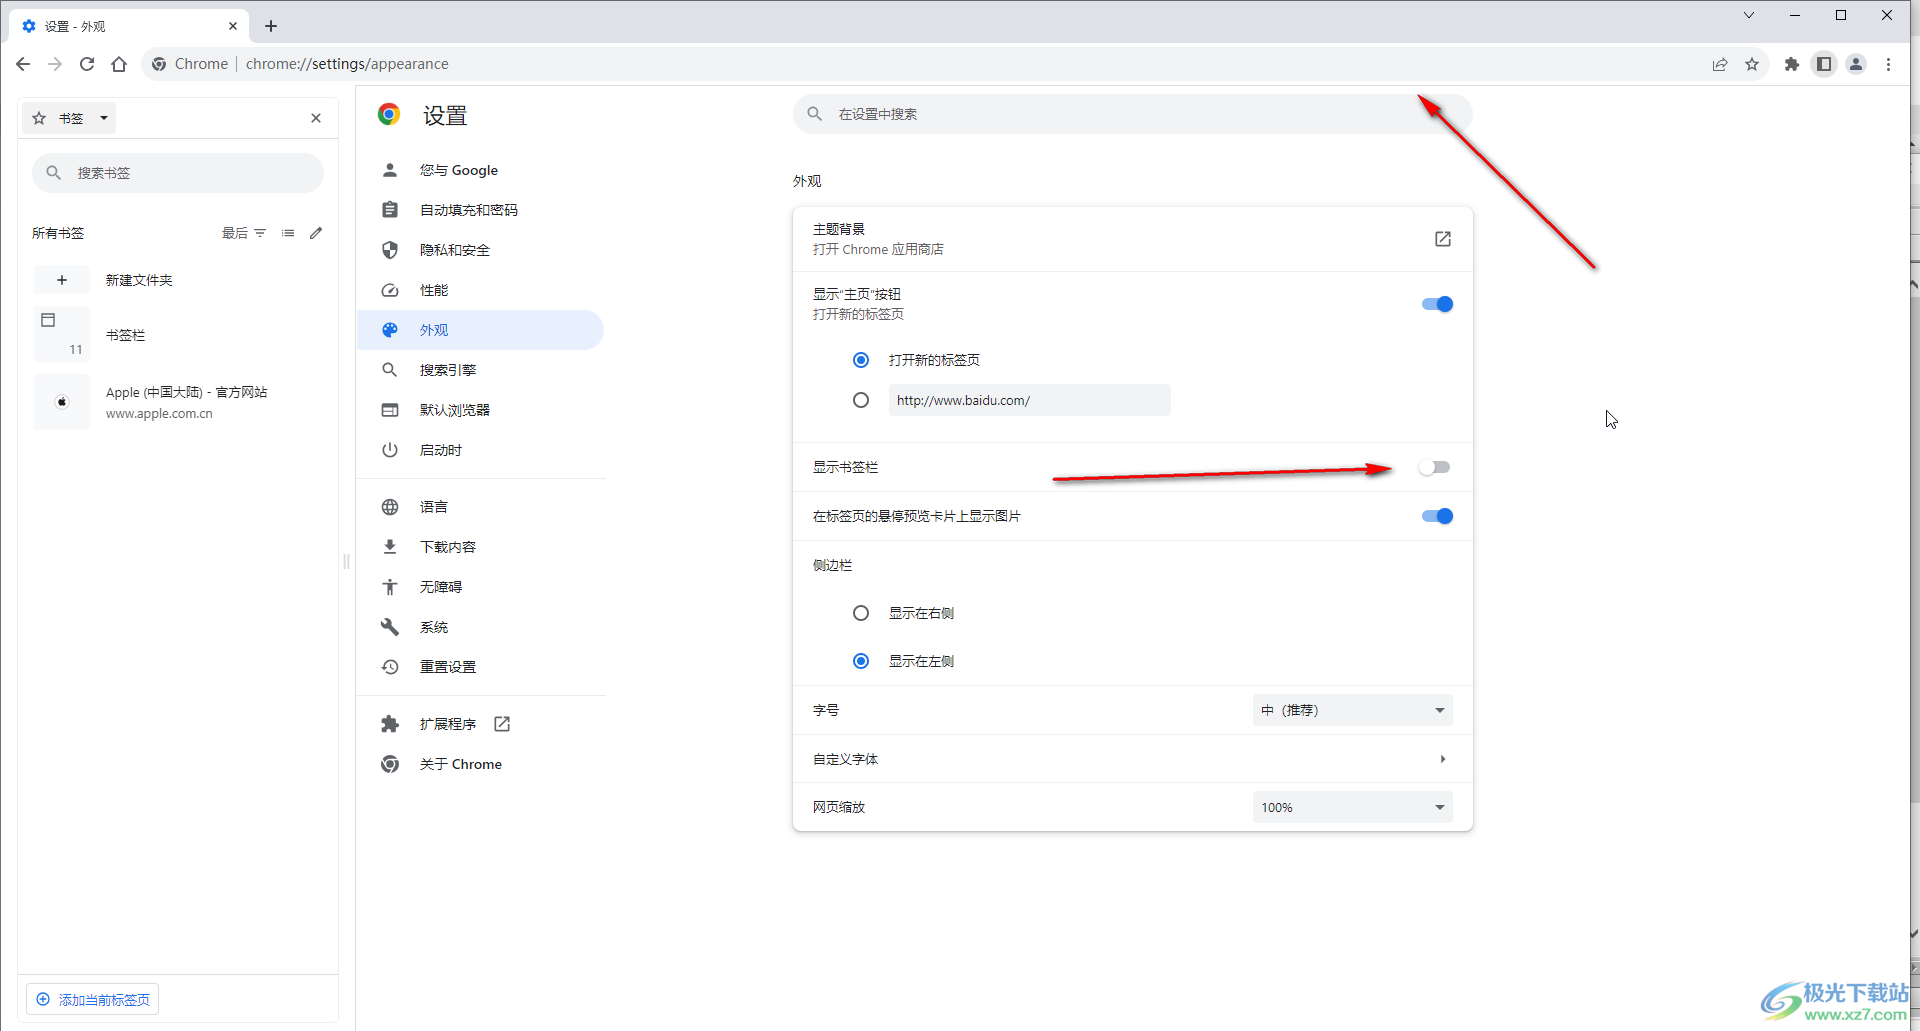Close the bookmarks side panel
Viewport: 1920px width, 1031px height.
click(x=316, y=118)
